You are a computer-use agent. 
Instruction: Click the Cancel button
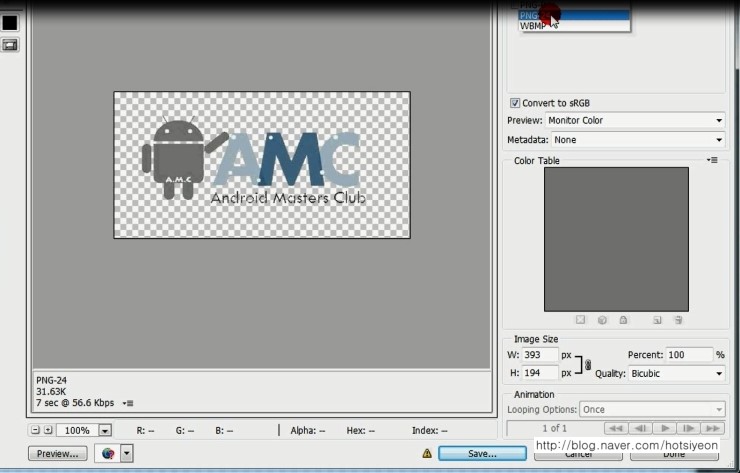tap(579, 454)
